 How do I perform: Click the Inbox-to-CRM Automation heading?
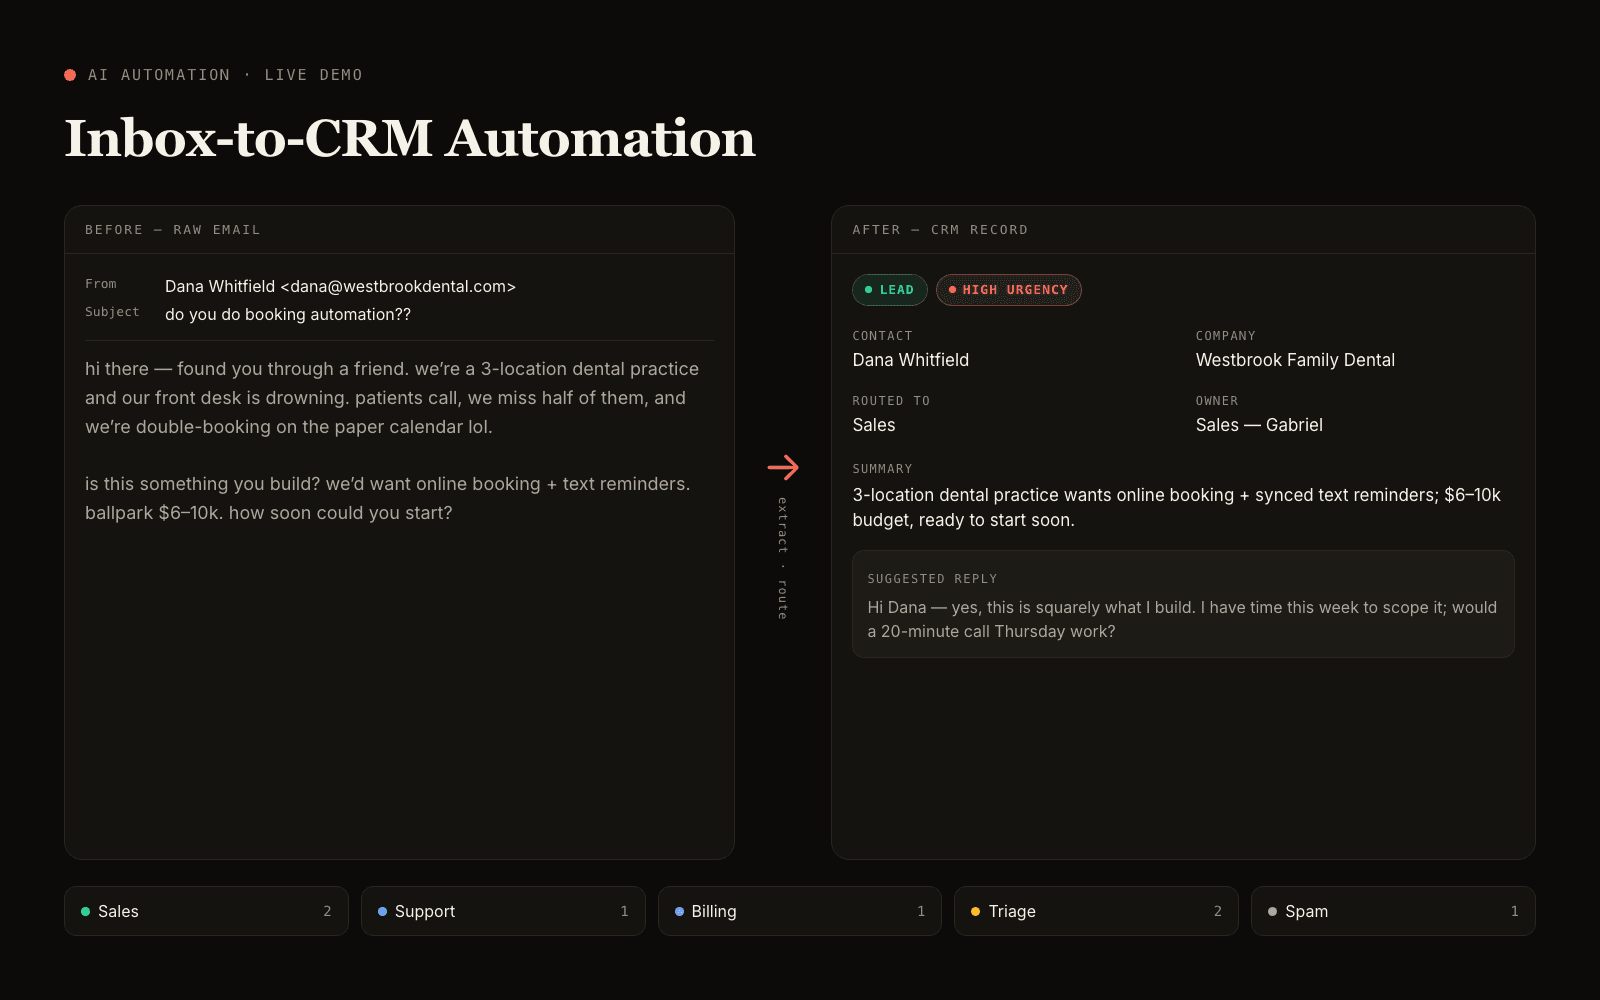410,138
